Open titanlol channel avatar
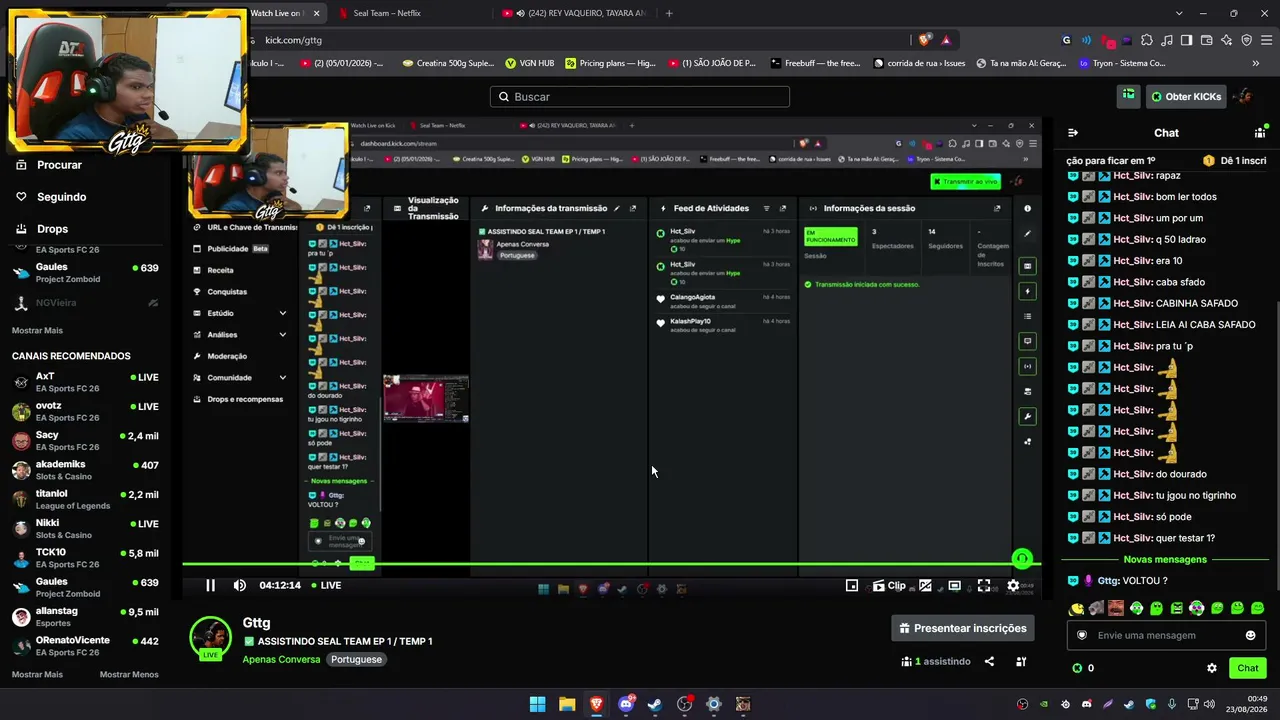 (21, 499)
